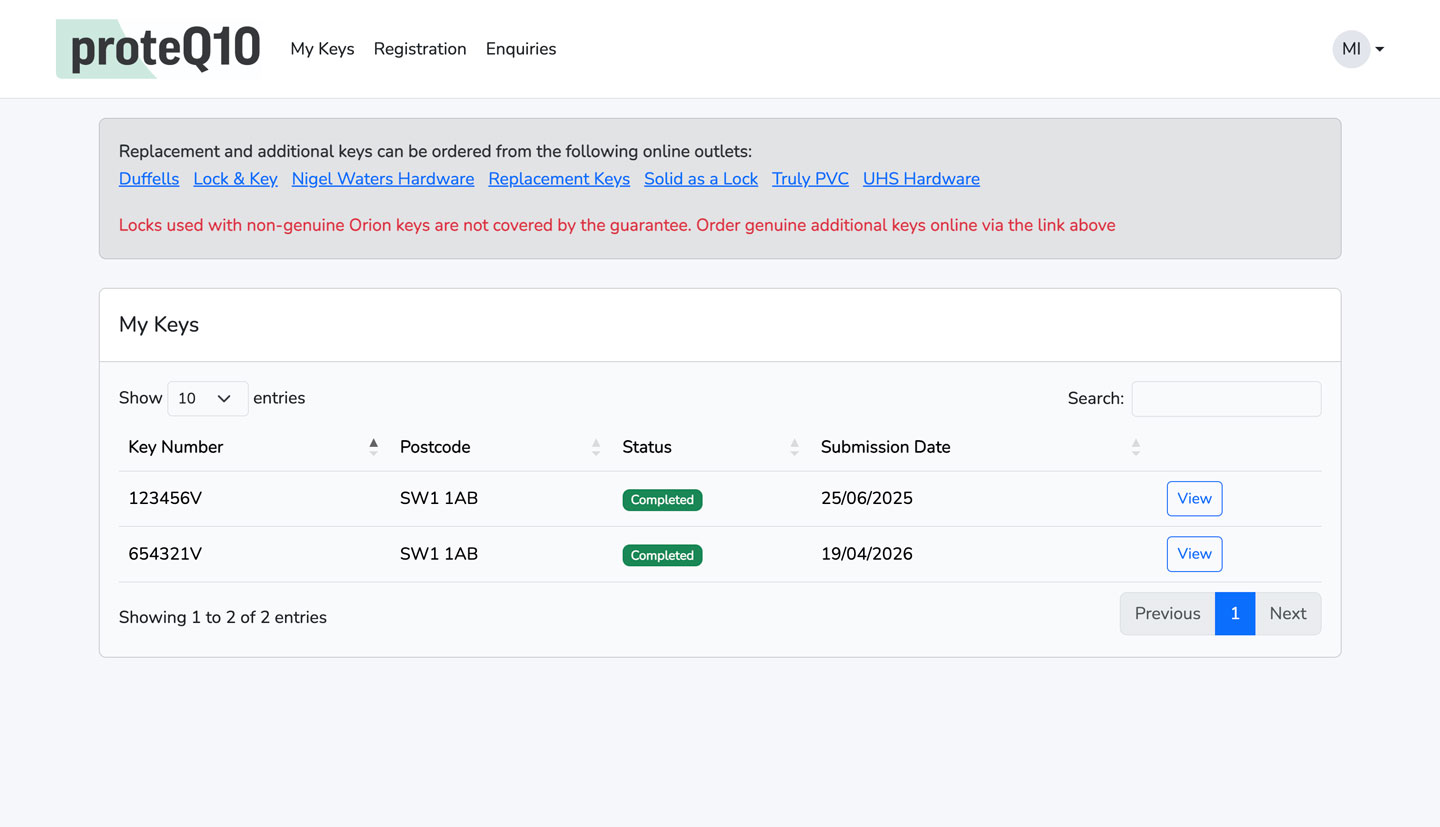Select page 1 in pagination

click(1235, 614)
